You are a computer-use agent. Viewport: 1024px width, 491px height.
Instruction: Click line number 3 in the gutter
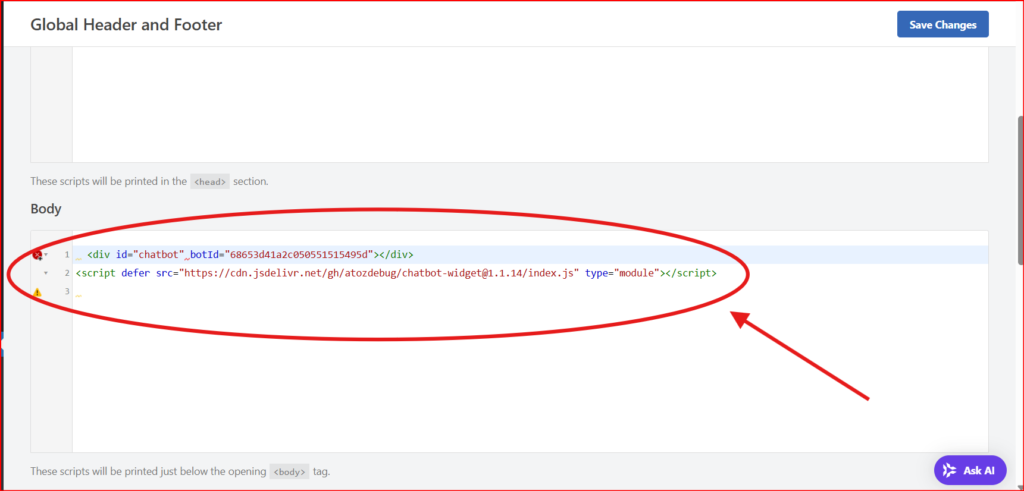(x=67, y=292)
